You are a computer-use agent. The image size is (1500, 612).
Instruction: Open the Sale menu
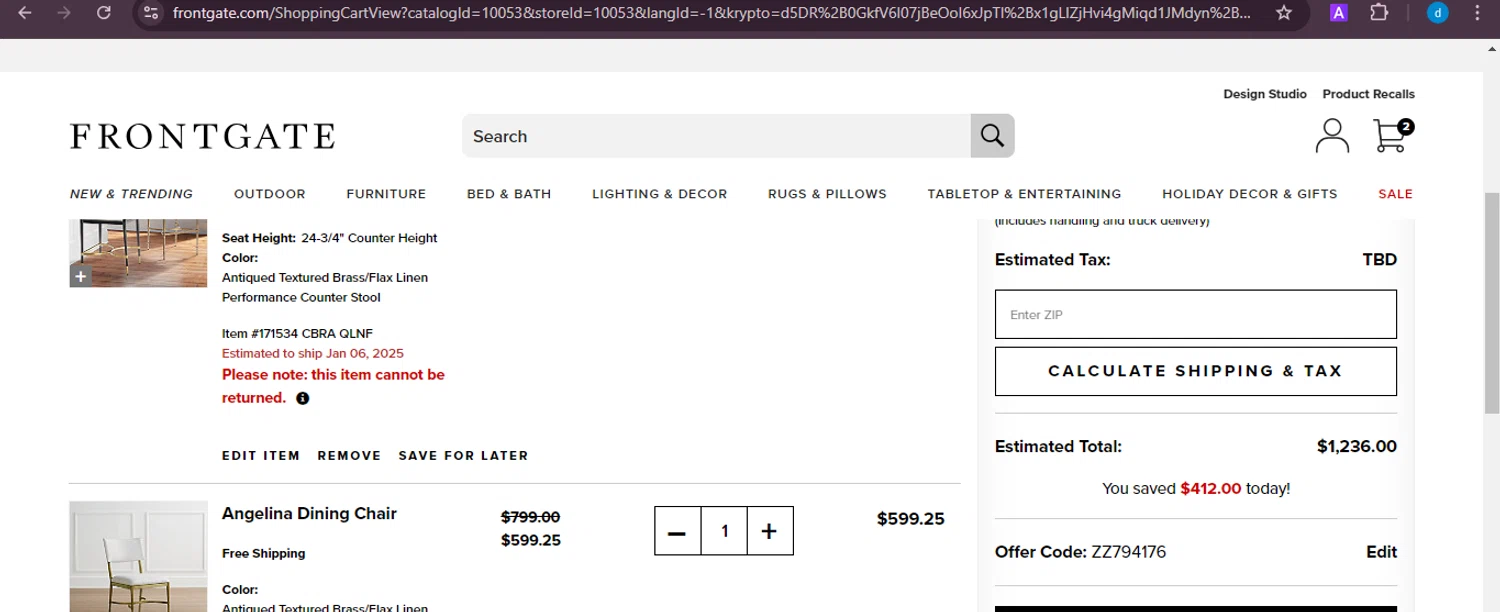1395,194
